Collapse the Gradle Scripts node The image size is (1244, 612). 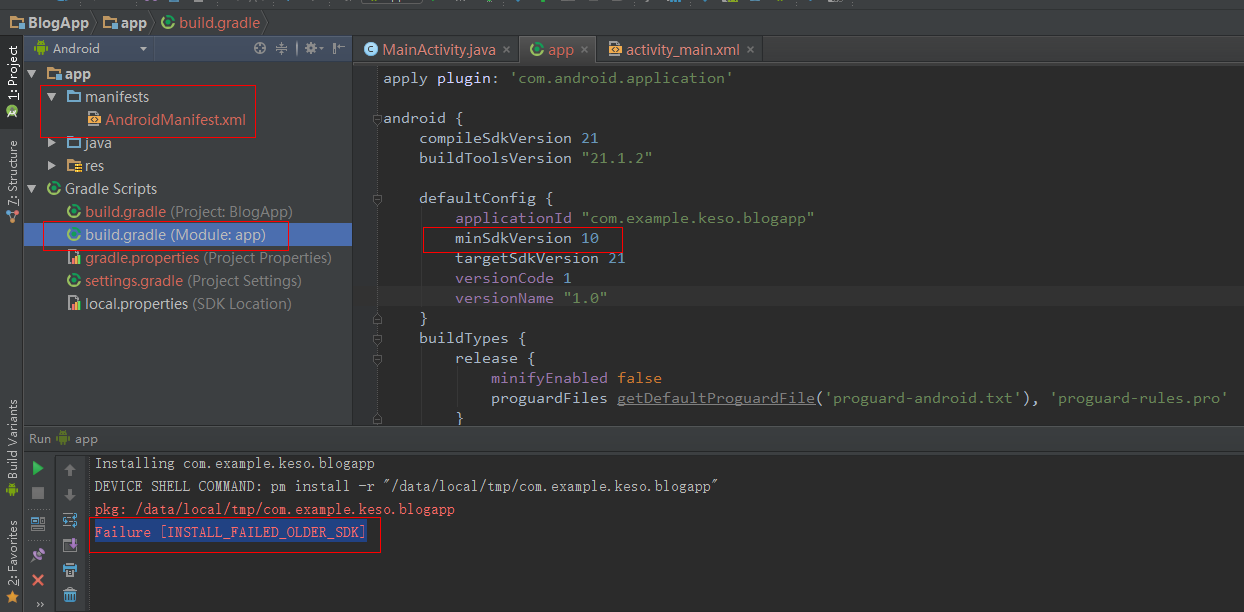pyautogui.click(x=33, y=189)
